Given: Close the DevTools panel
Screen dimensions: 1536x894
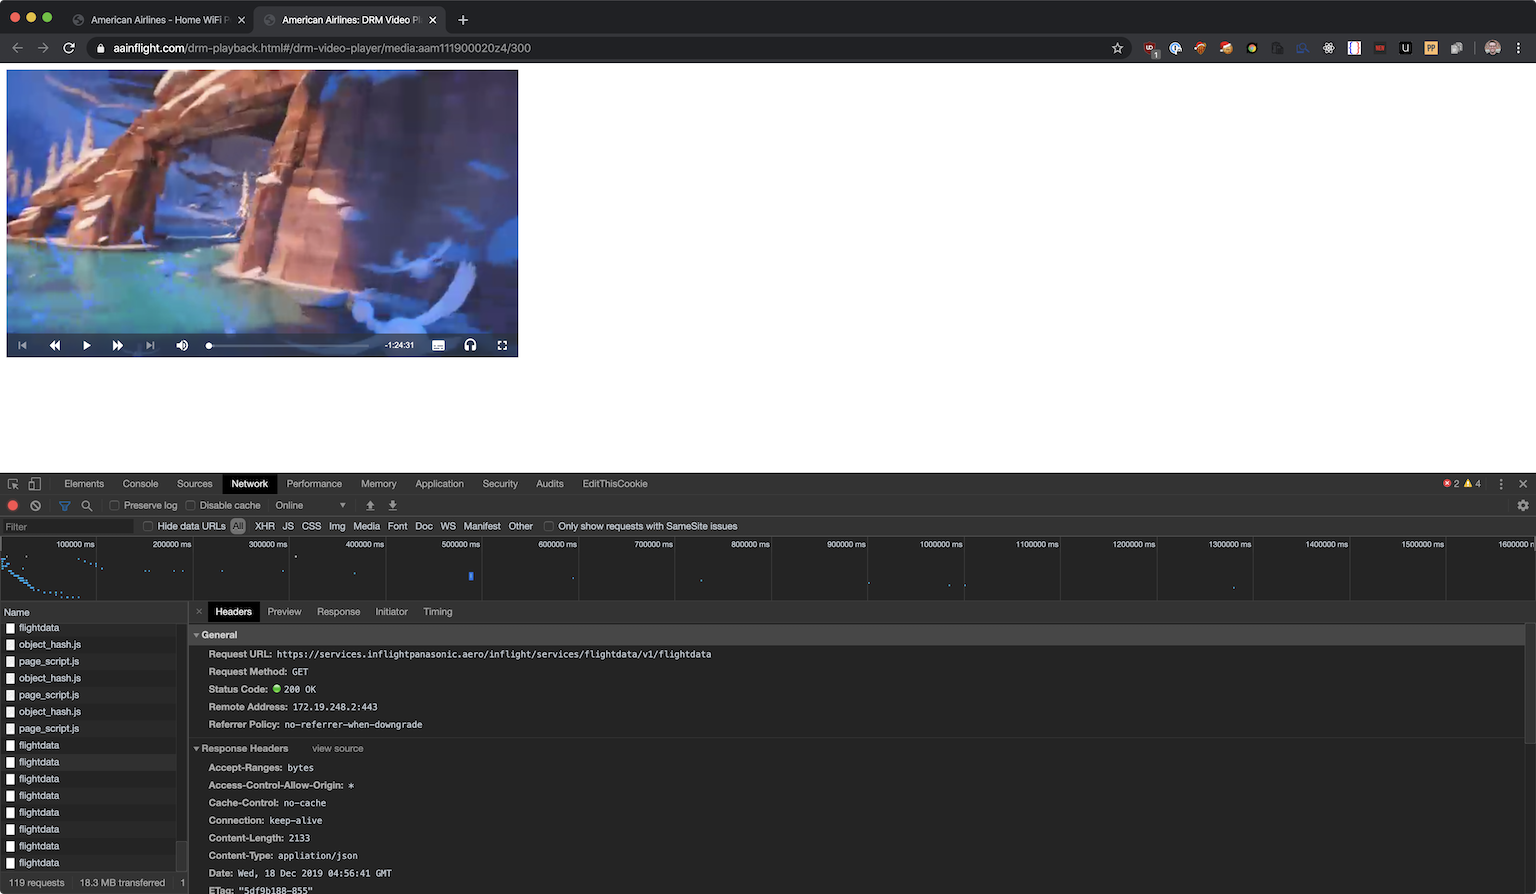Looking at the screenshot, I should click(1523, 484).
